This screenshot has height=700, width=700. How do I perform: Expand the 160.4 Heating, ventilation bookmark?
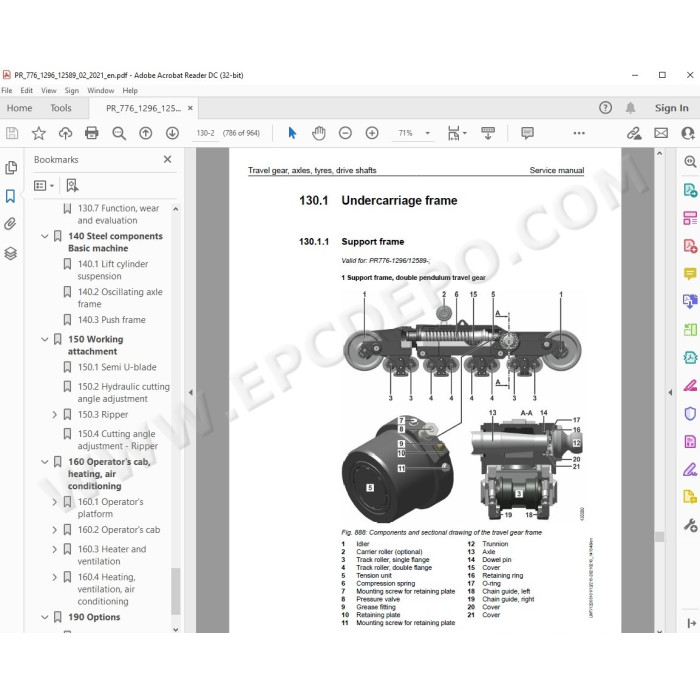tap(54, 577)
